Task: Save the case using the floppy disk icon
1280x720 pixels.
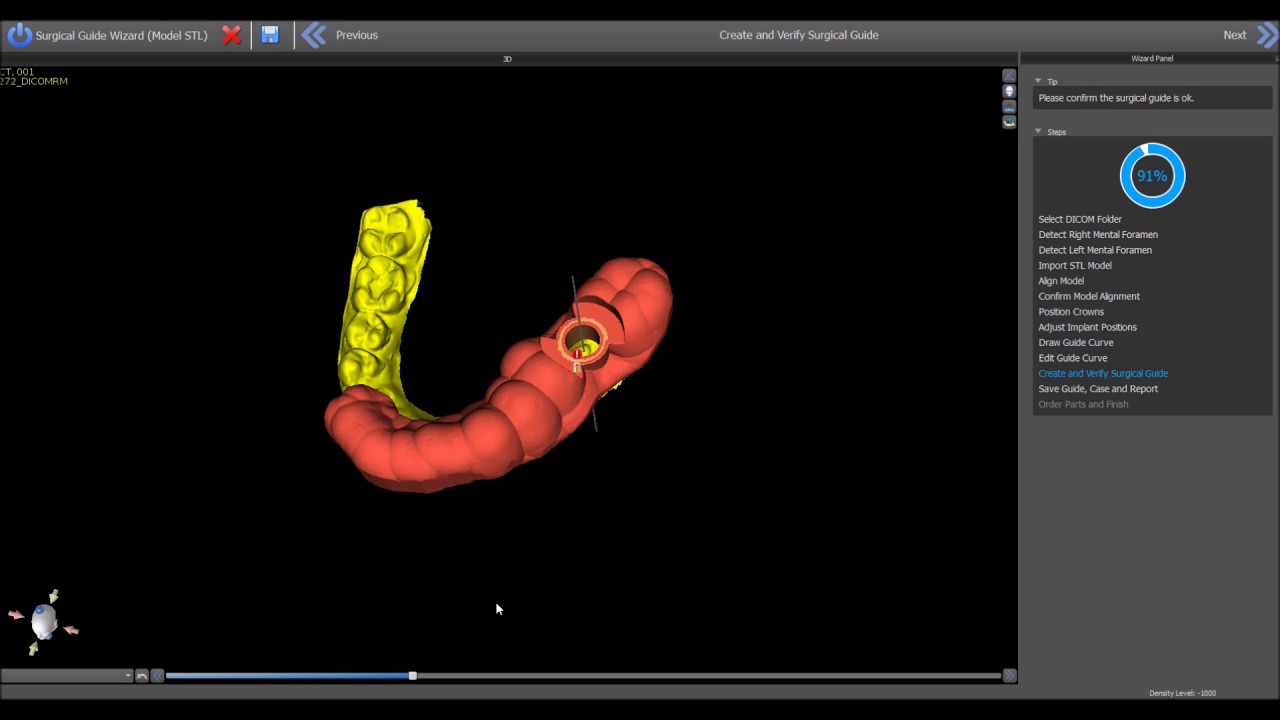Action: pos(270,35)
